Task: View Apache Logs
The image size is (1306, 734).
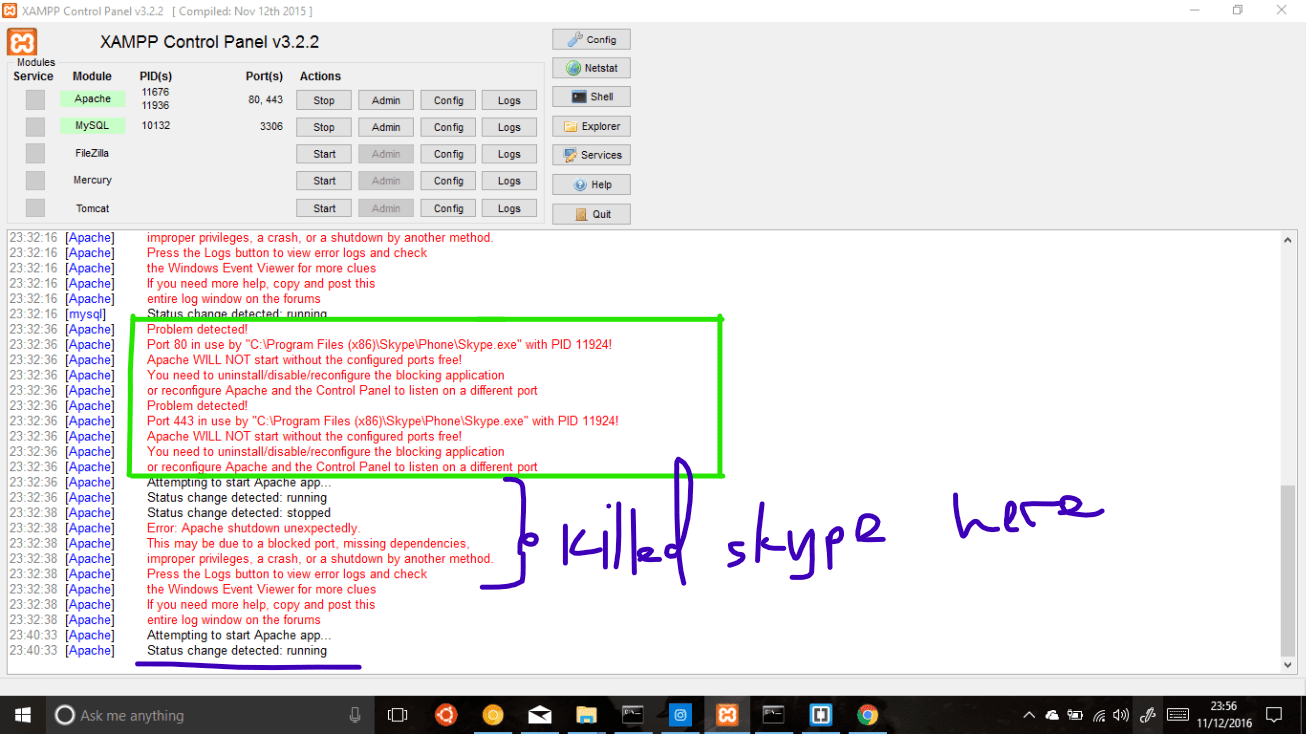Action: (x=509, y=100)
